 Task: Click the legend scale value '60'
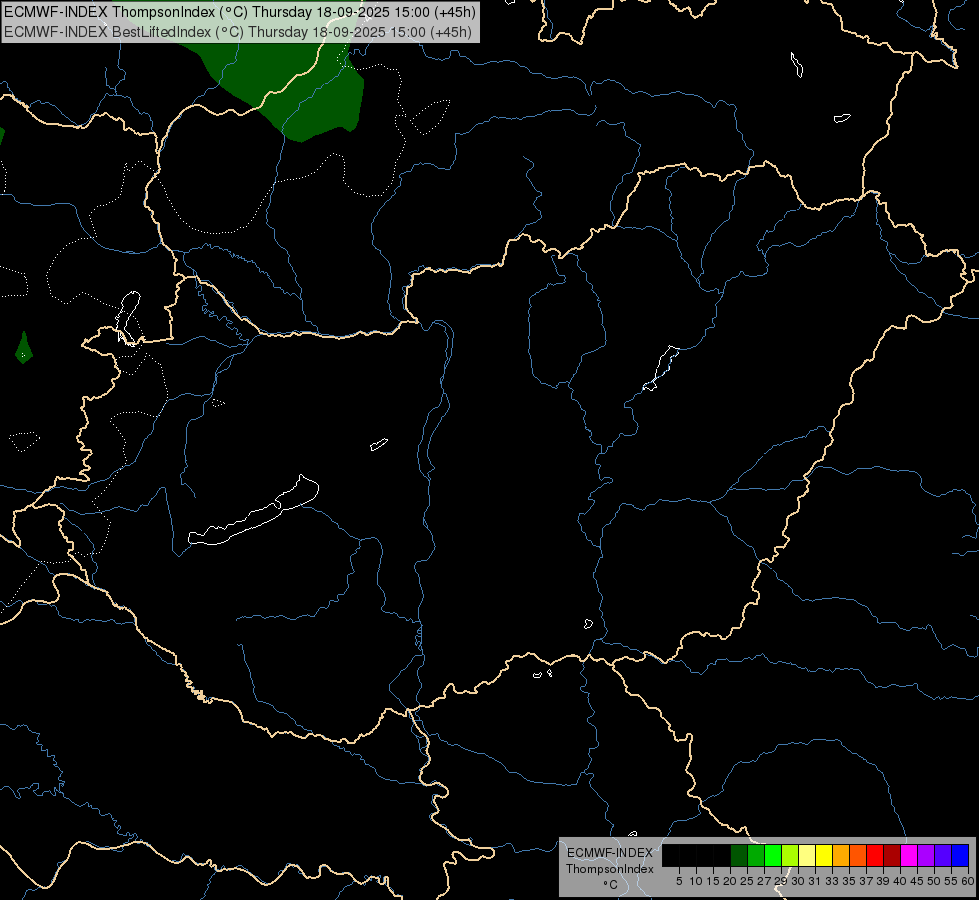(x=968, y=881)
